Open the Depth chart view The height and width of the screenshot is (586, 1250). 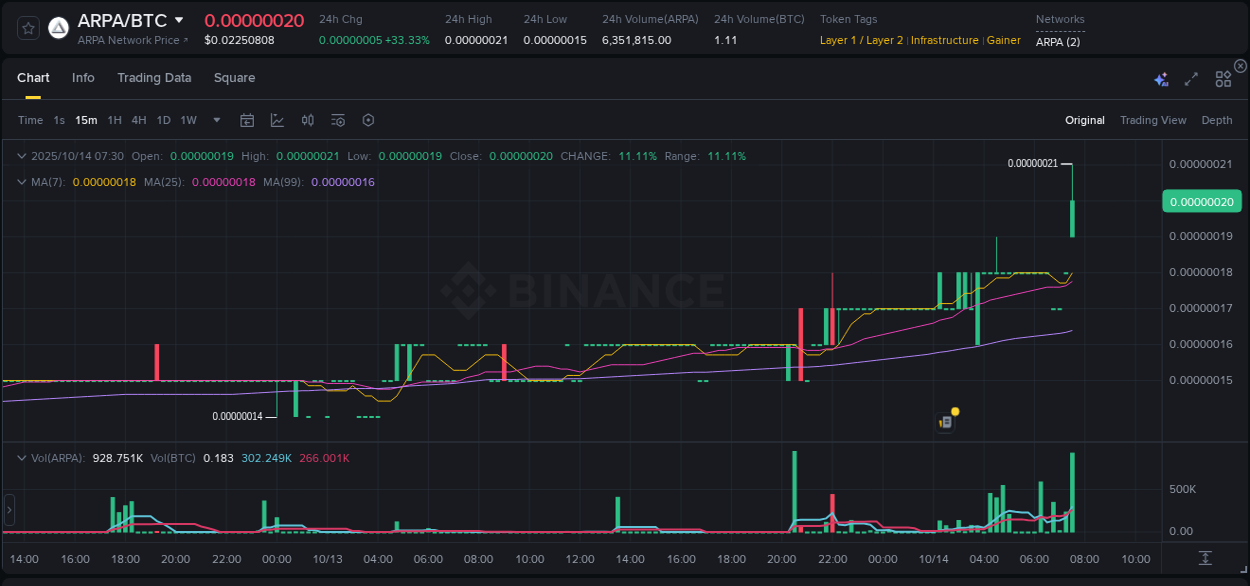[x=1217, y=120]
